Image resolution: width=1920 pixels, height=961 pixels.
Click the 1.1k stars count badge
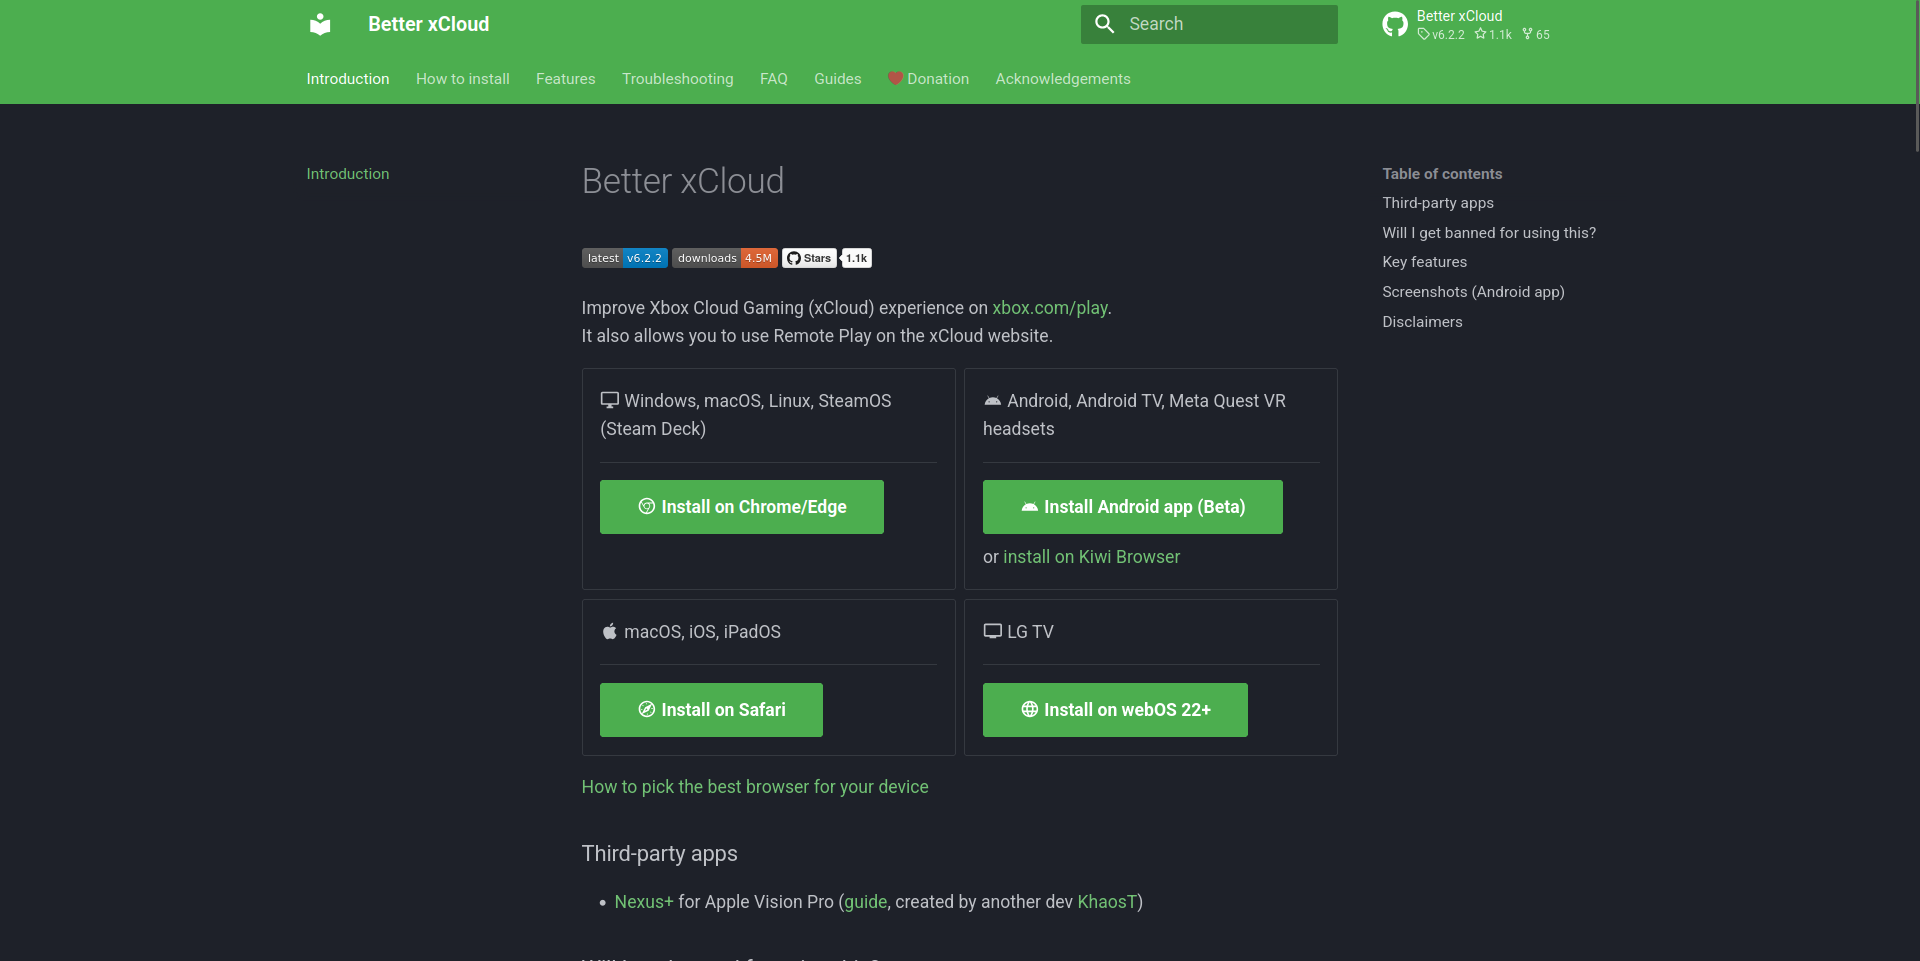point(857,258)
